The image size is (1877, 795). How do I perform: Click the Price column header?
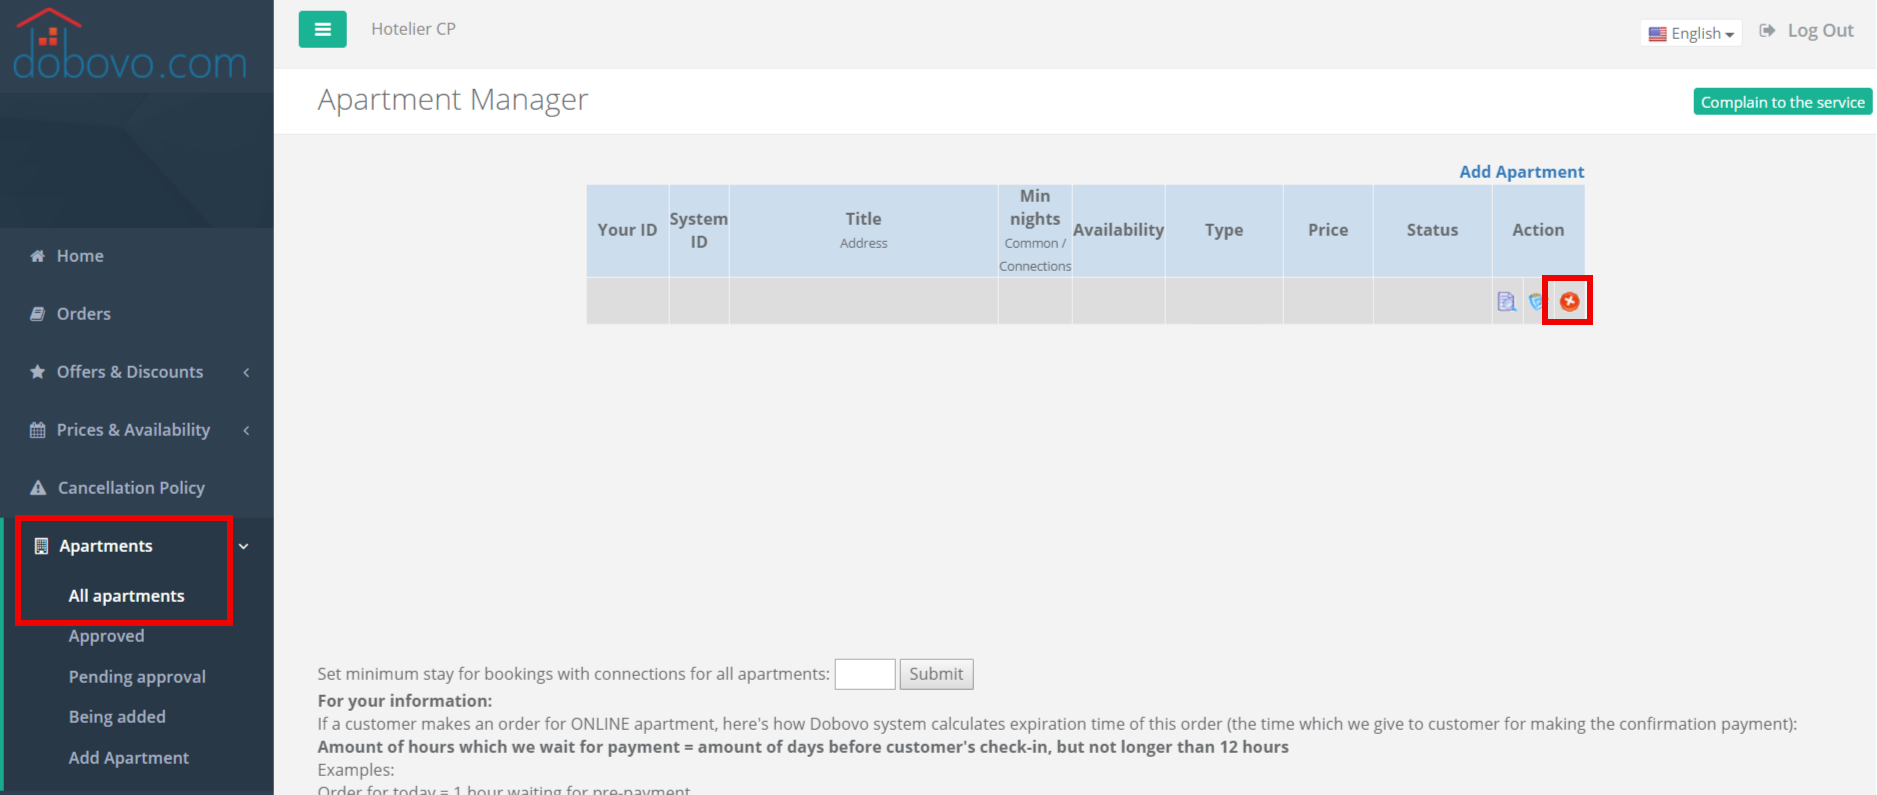1328,230
